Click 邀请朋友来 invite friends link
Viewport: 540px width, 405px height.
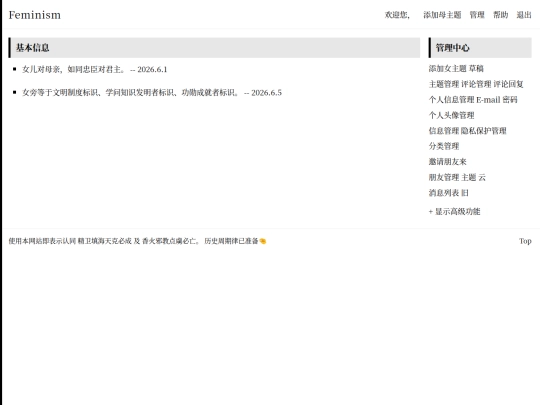448,162
